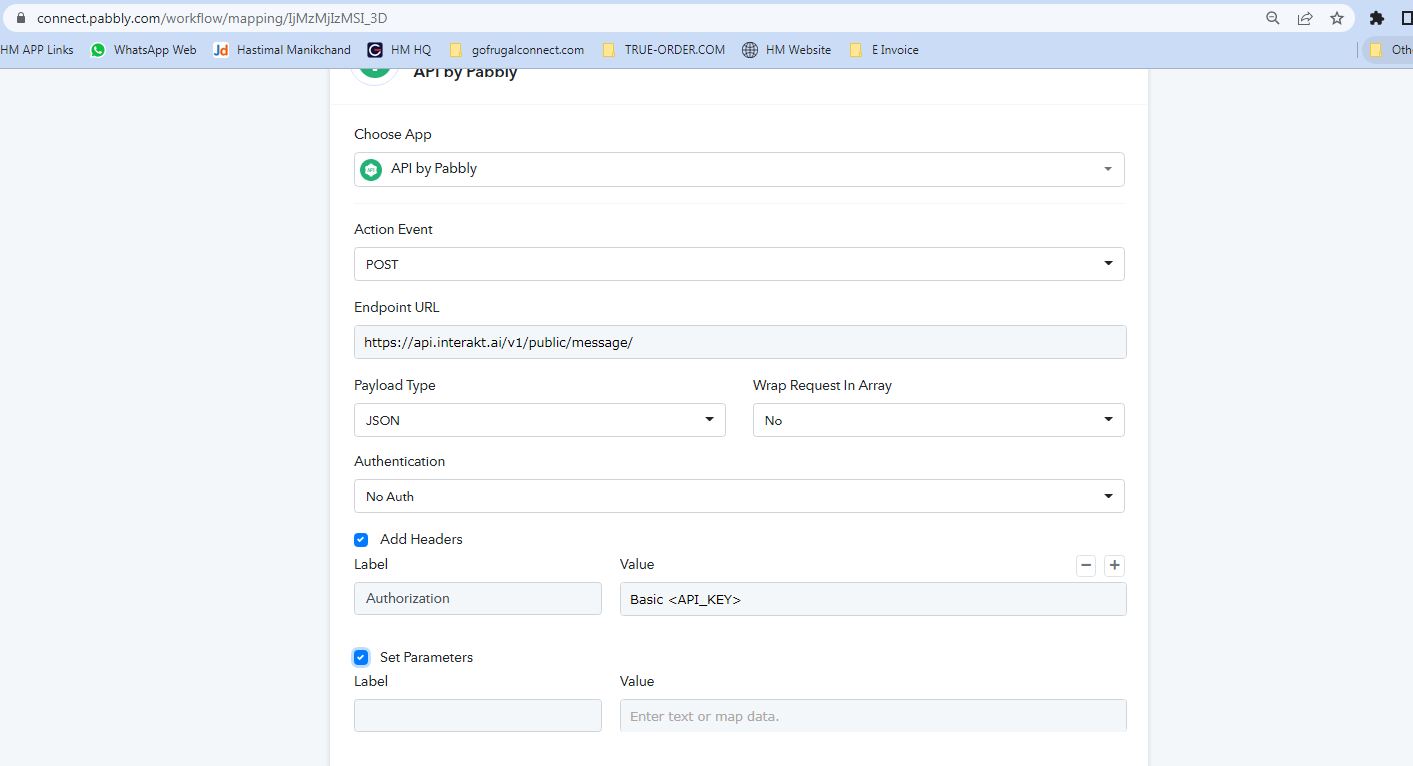This screenshot has height=766, width=1413.
Task: Click the lock icon in the address bar
Action: click(x=20, y=18)
